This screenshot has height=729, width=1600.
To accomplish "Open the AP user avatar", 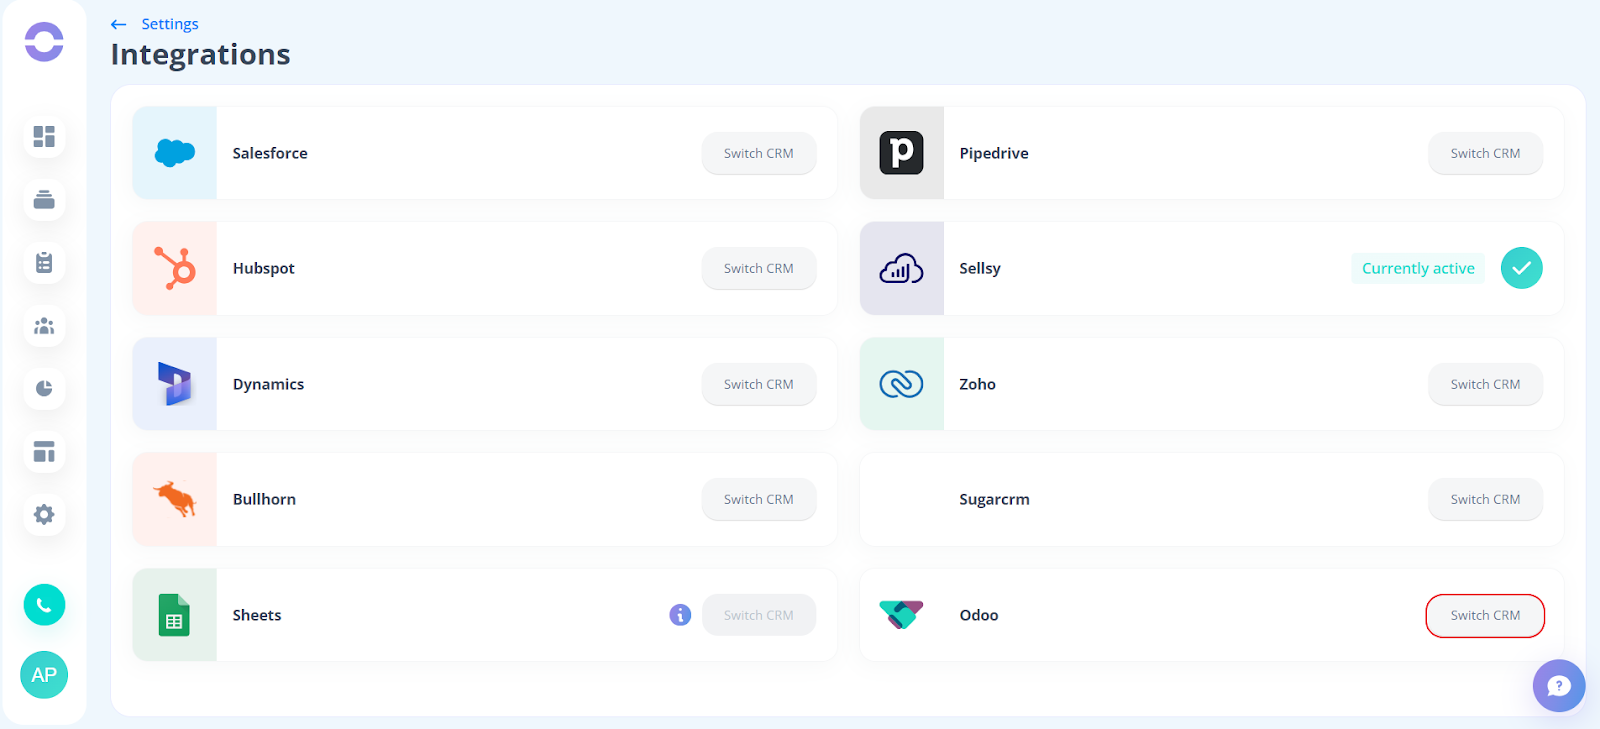I will (x=44, y=675).
